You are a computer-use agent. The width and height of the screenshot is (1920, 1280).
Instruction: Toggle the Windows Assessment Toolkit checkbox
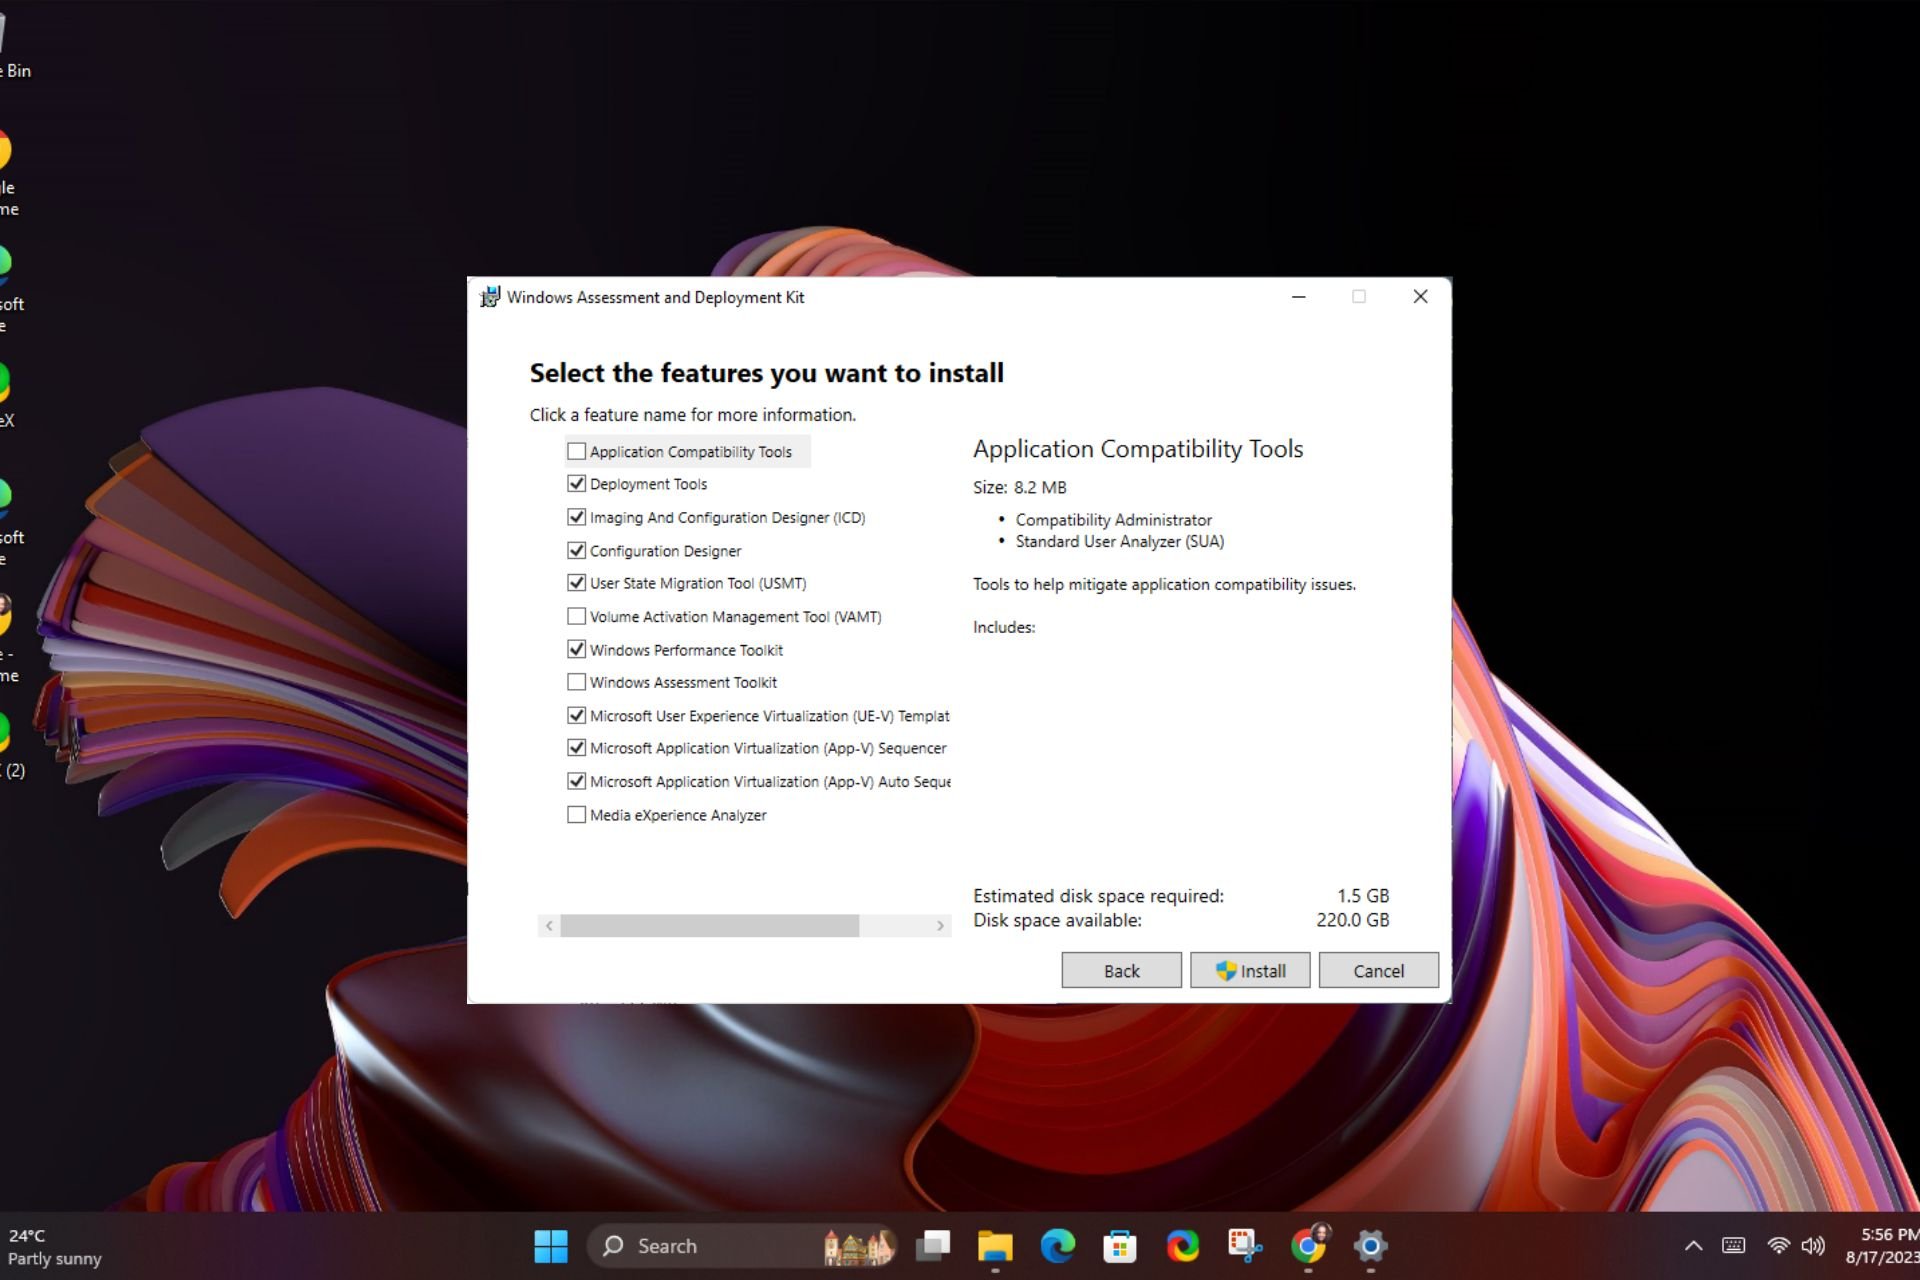(576, 681)
